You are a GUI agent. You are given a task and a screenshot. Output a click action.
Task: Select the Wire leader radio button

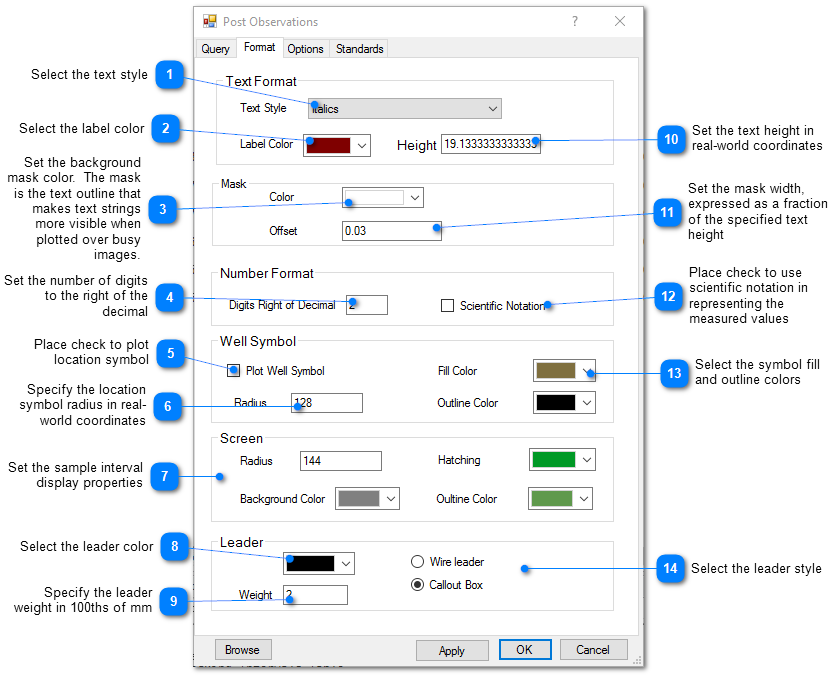point(418,562)
